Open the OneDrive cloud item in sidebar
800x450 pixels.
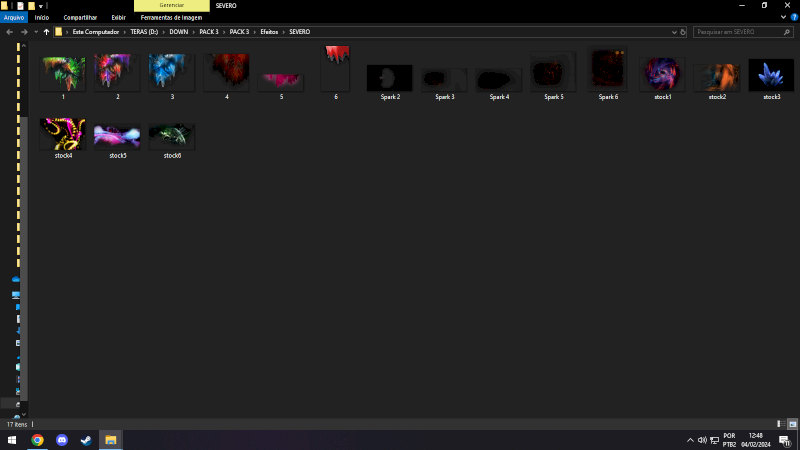coord(16,279)
